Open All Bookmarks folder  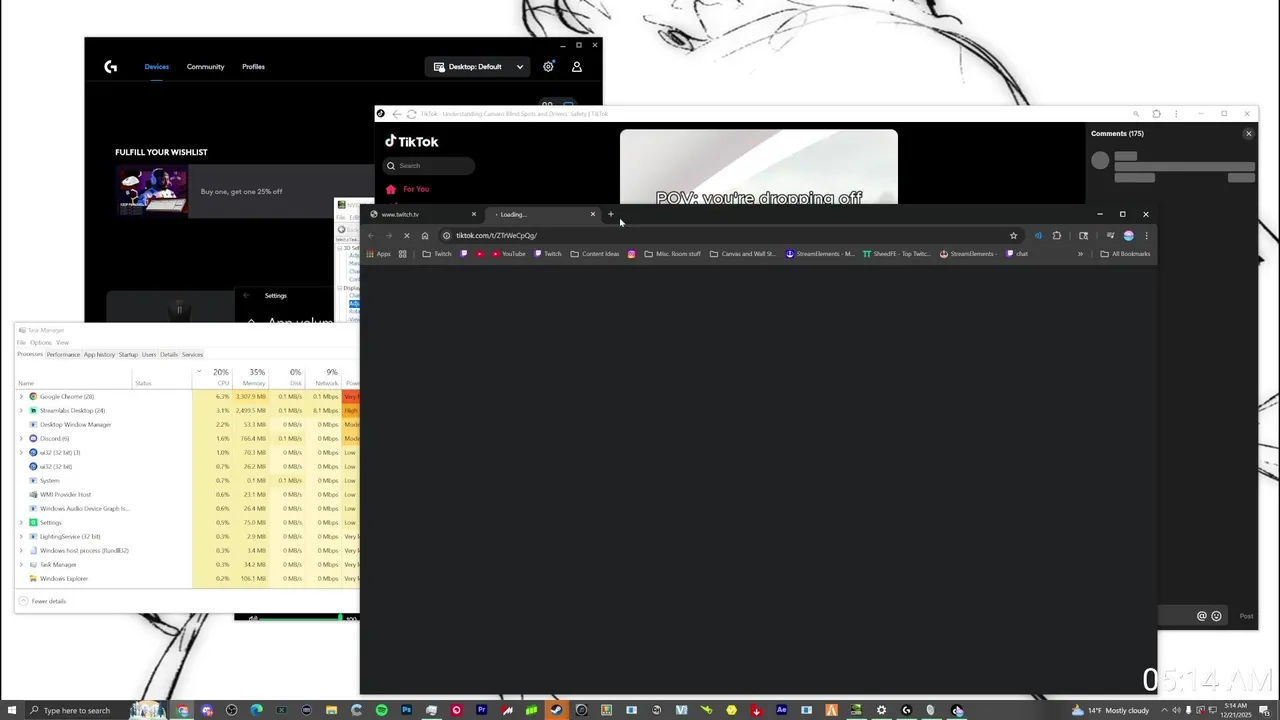(1125, 254)
